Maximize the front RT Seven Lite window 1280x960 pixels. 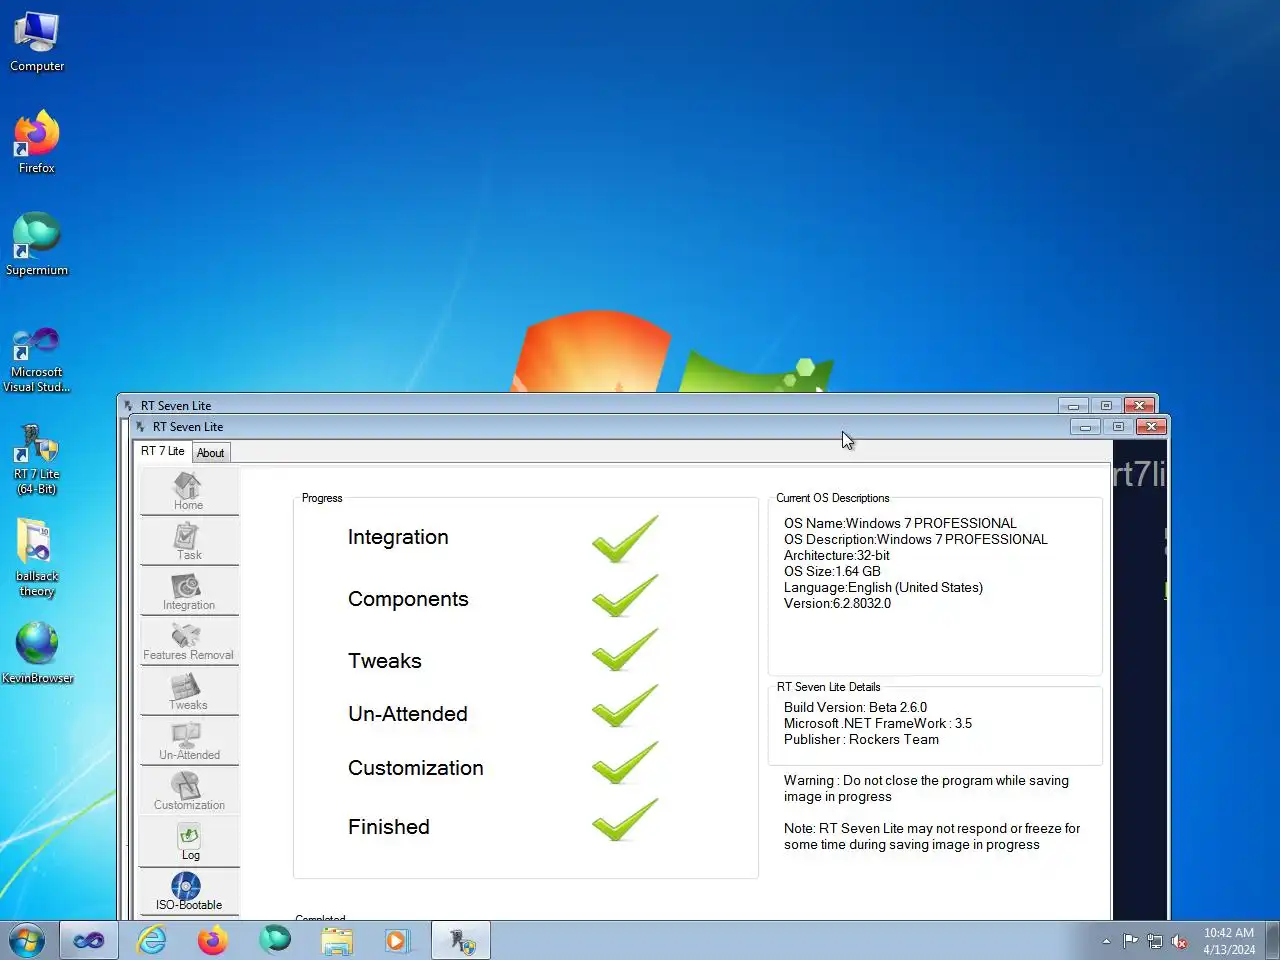(x=1118, y=427)
